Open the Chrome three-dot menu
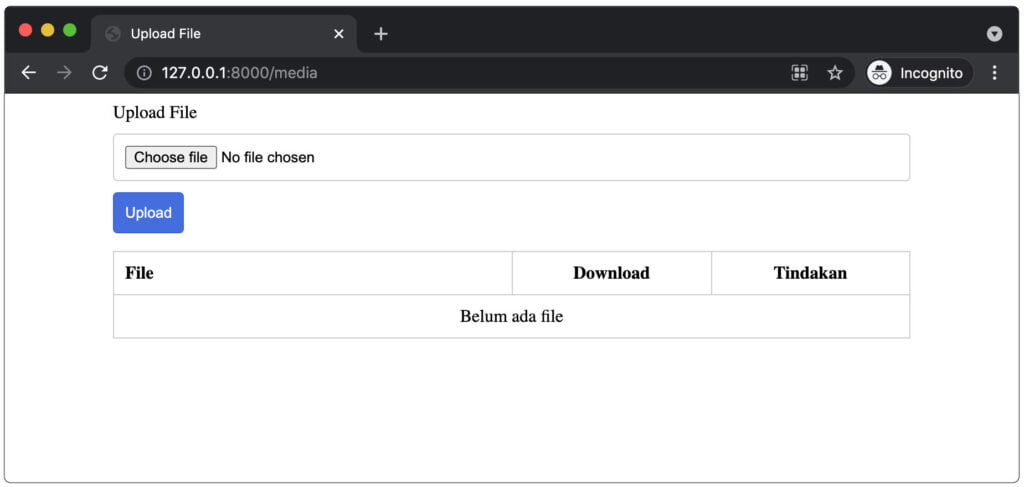This screenshot has width=1024, height=487. 994,73
